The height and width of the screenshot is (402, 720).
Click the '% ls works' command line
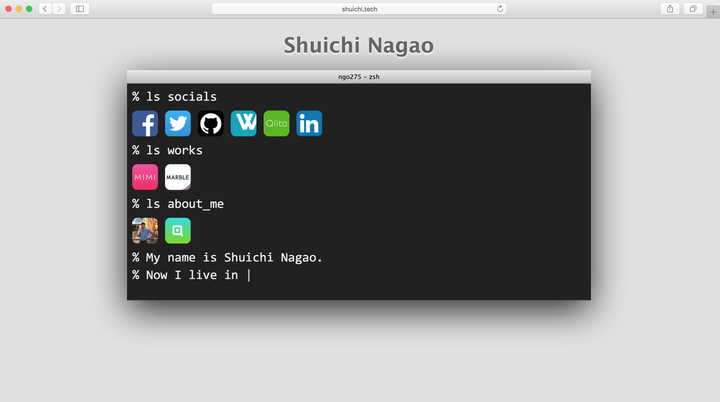(x=167, y=150)
